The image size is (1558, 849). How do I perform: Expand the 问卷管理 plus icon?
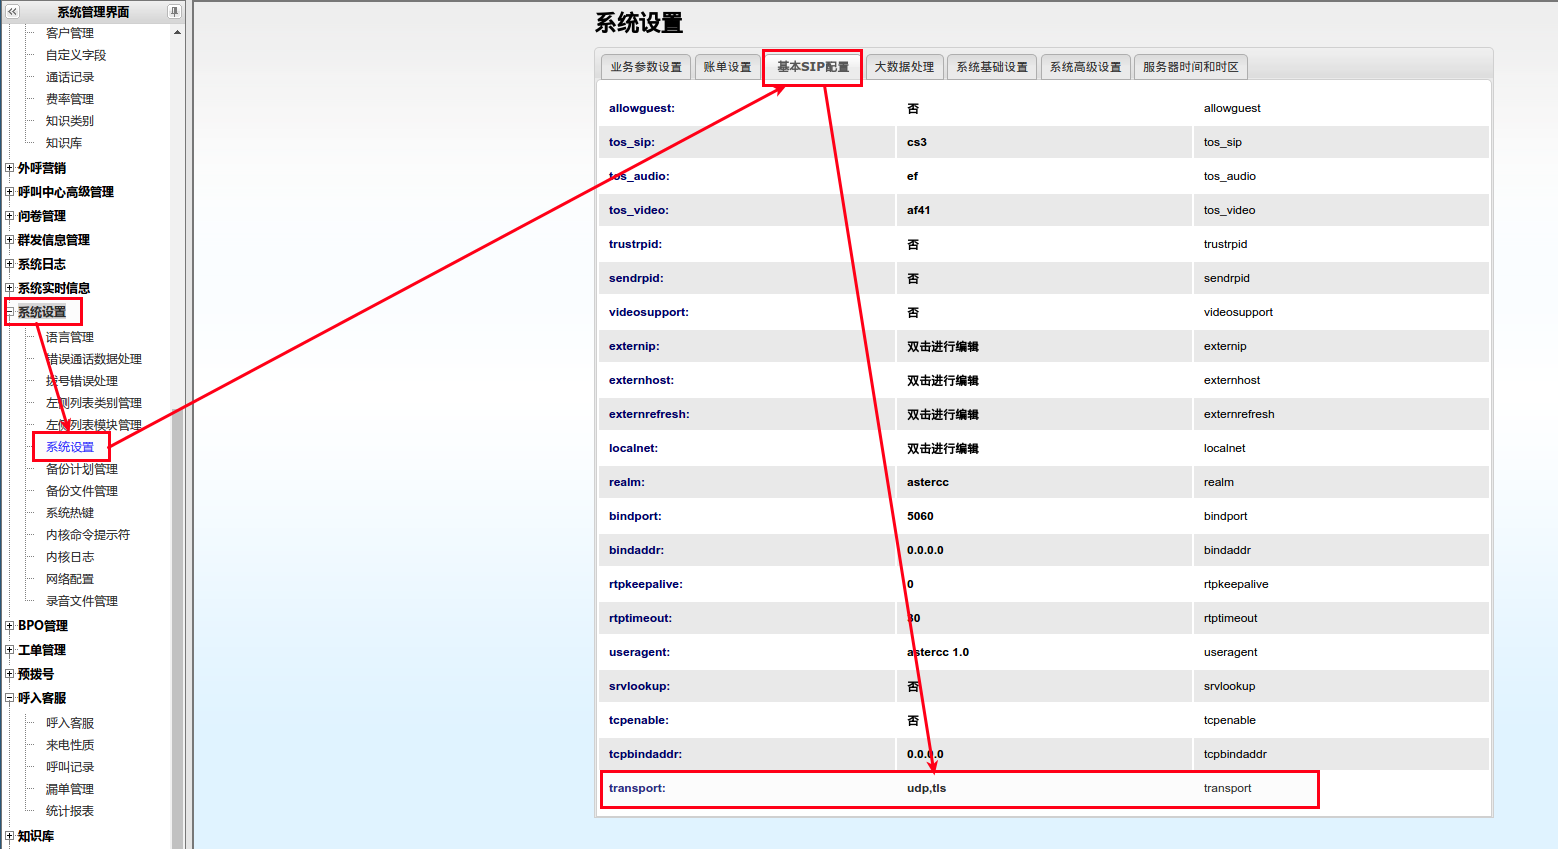tap(9, 216)
